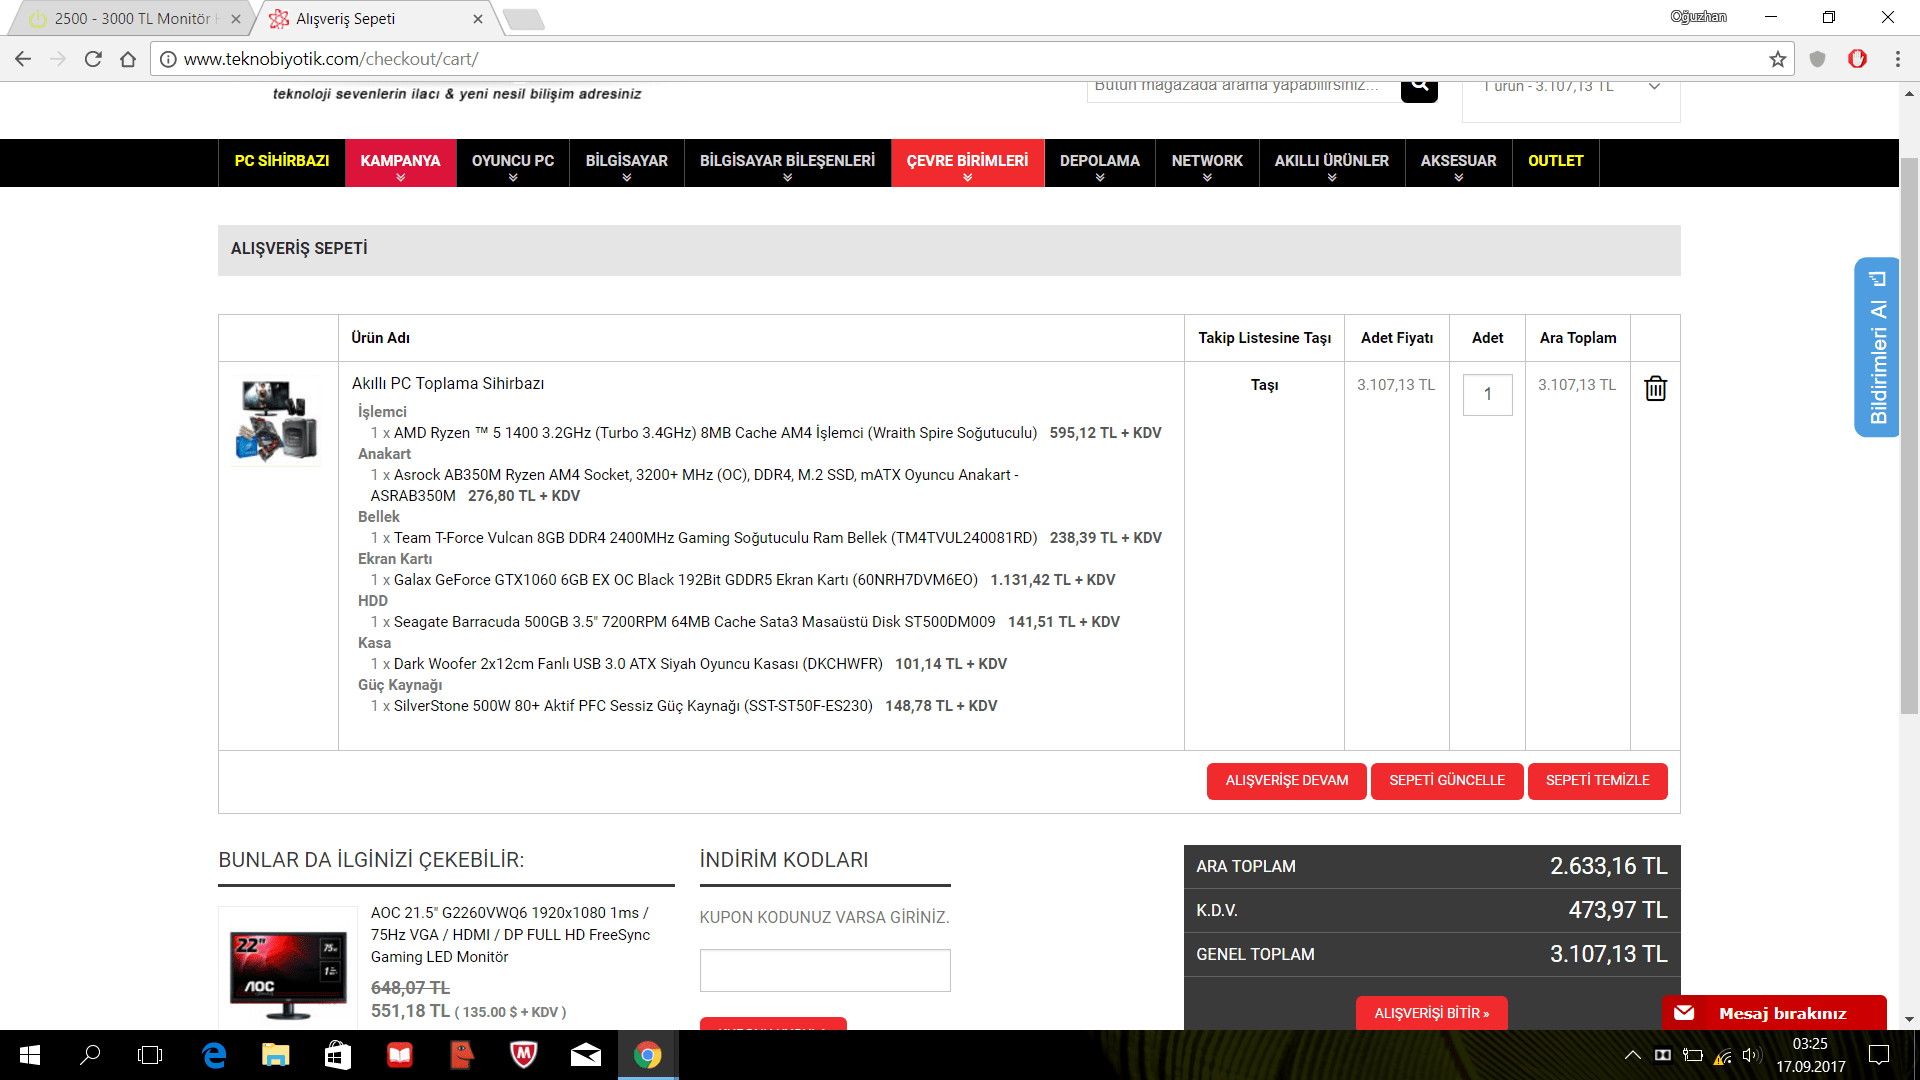Expand the KAMPANYA menu

click(x=400, y=163)
